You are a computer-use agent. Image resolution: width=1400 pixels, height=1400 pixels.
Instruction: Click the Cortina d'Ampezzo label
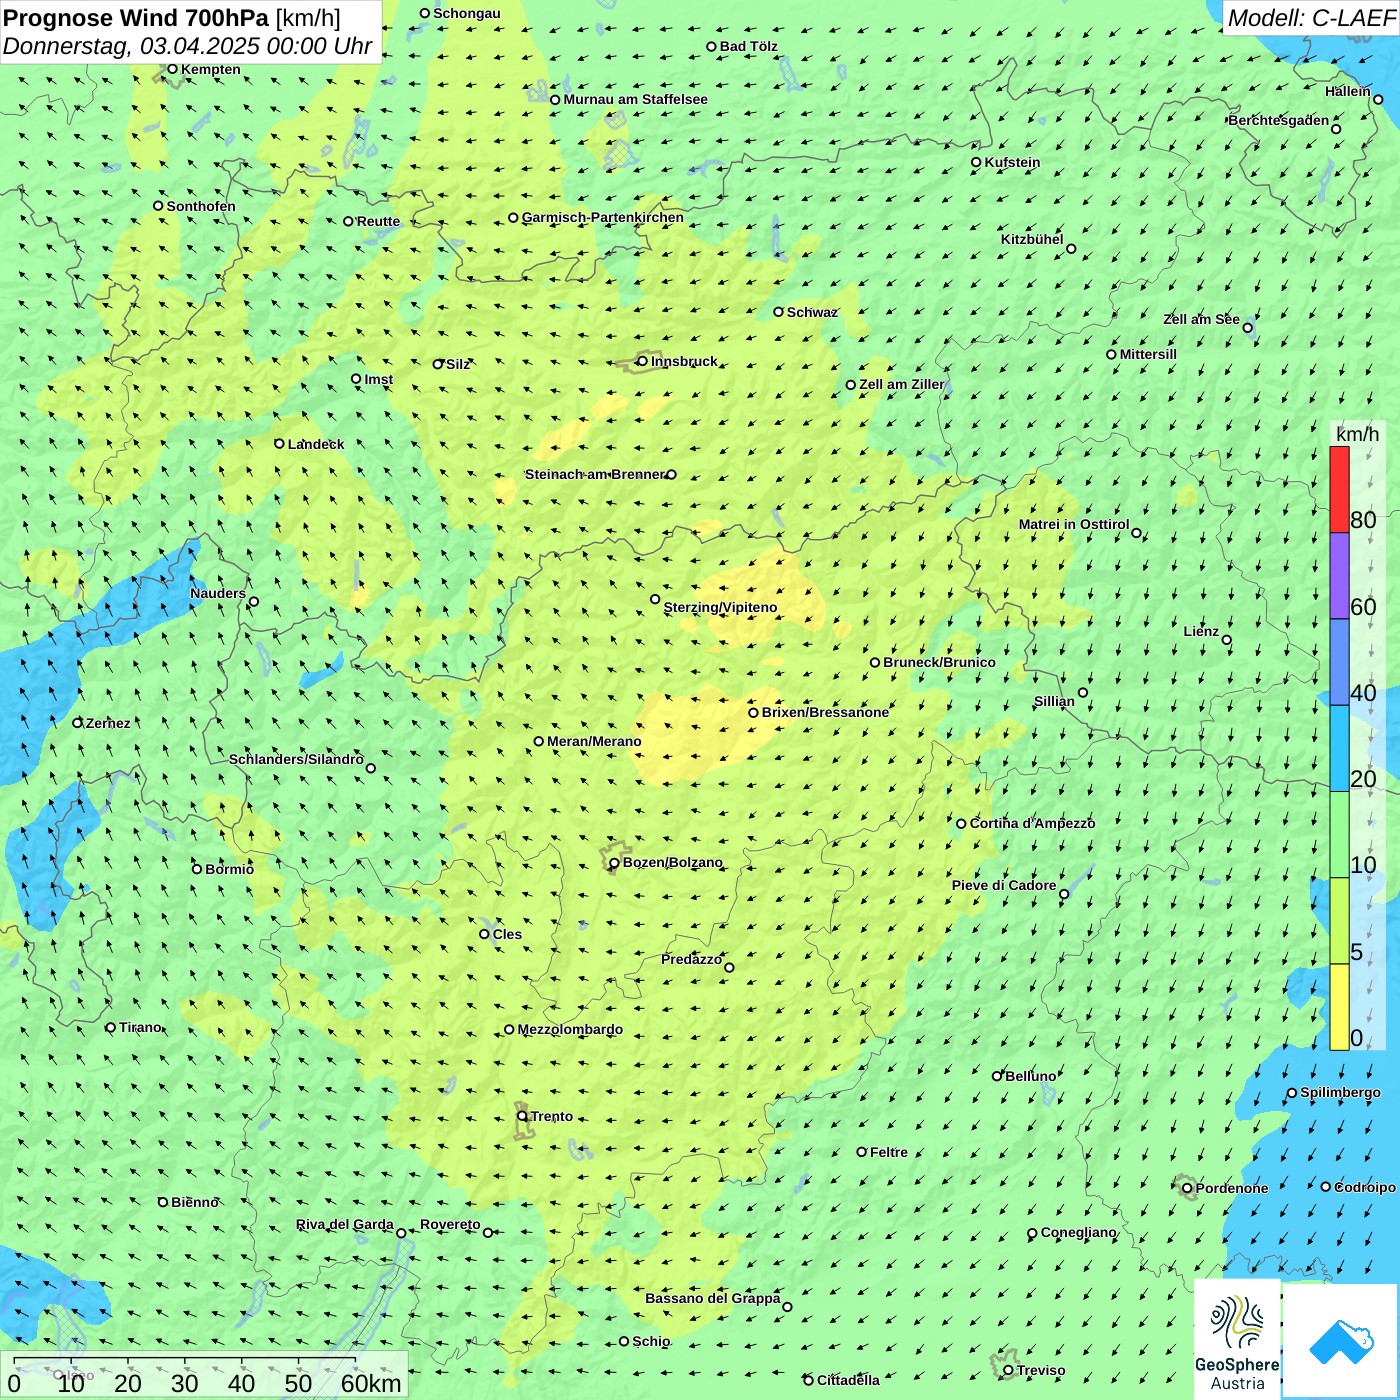(x=1032, y=823)
